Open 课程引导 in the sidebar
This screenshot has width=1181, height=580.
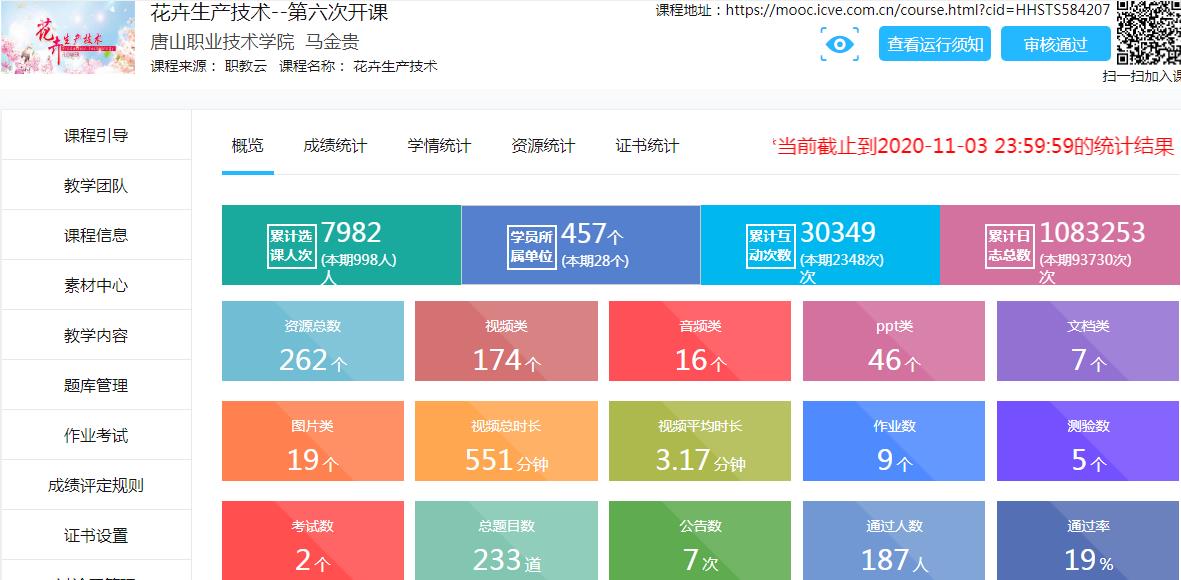coord(96,136)
